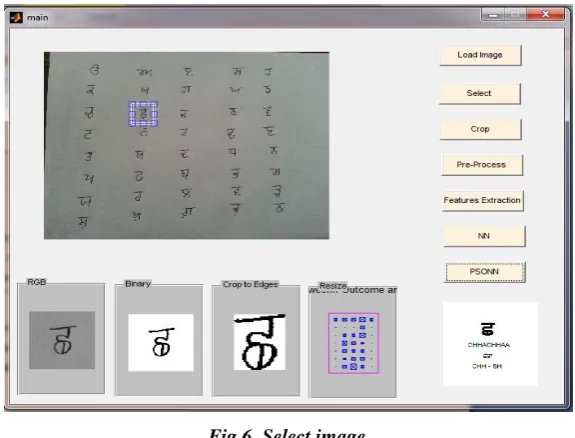Click the Crop to Edges label
This screenshot has height=438, width=575.
pyautogui.click(x=250, y=284)
